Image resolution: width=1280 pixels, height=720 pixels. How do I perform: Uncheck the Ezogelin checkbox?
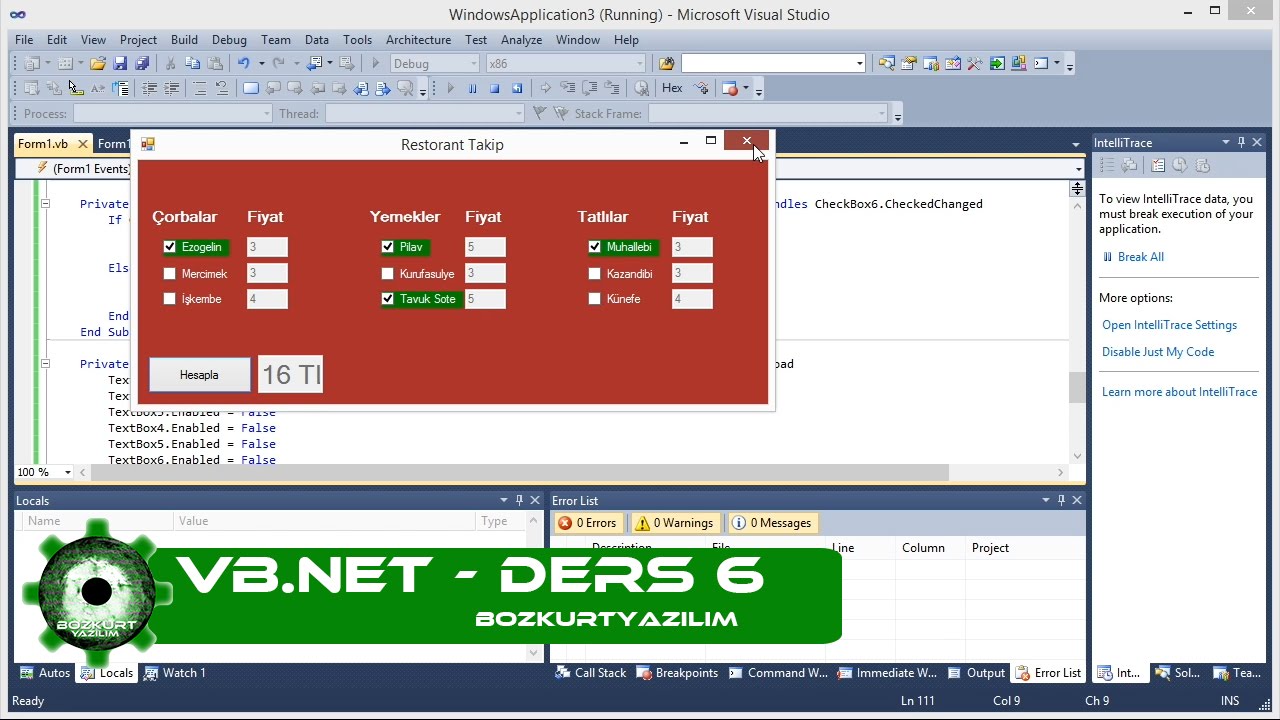point(169,247)
